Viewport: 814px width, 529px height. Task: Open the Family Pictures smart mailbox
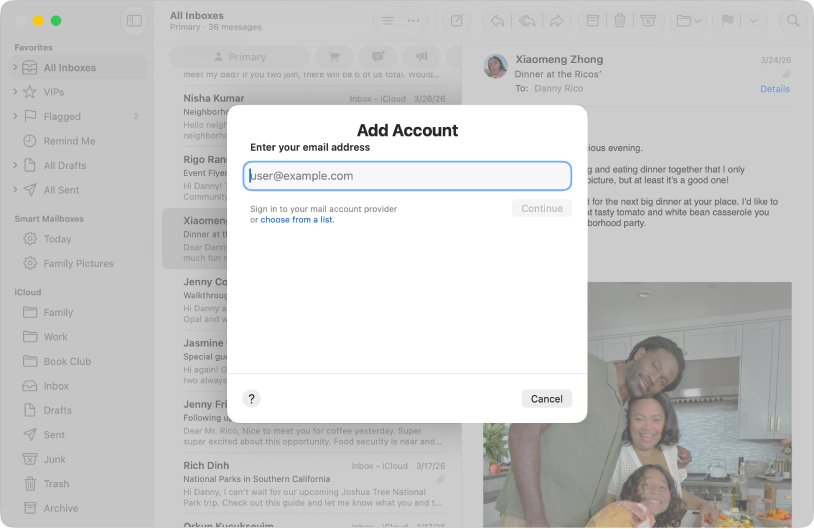click(78, 263)
